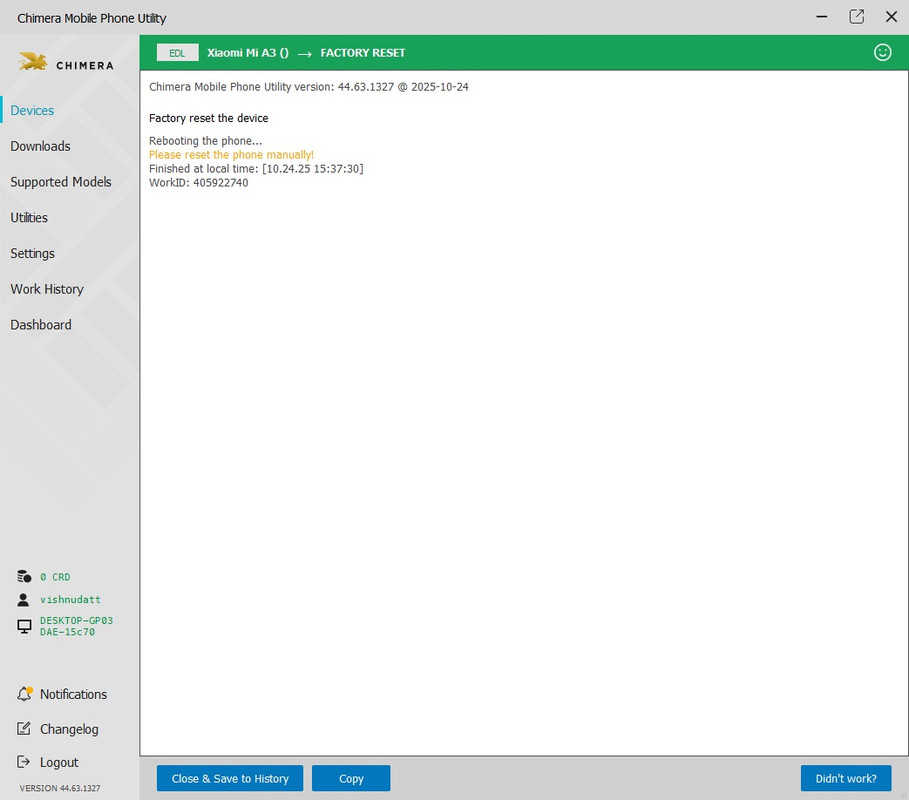Click the pop-out window icon in title bar
The height and width of the screenshot is (800, 909).
pyautogui.click(x=856, y=17)
